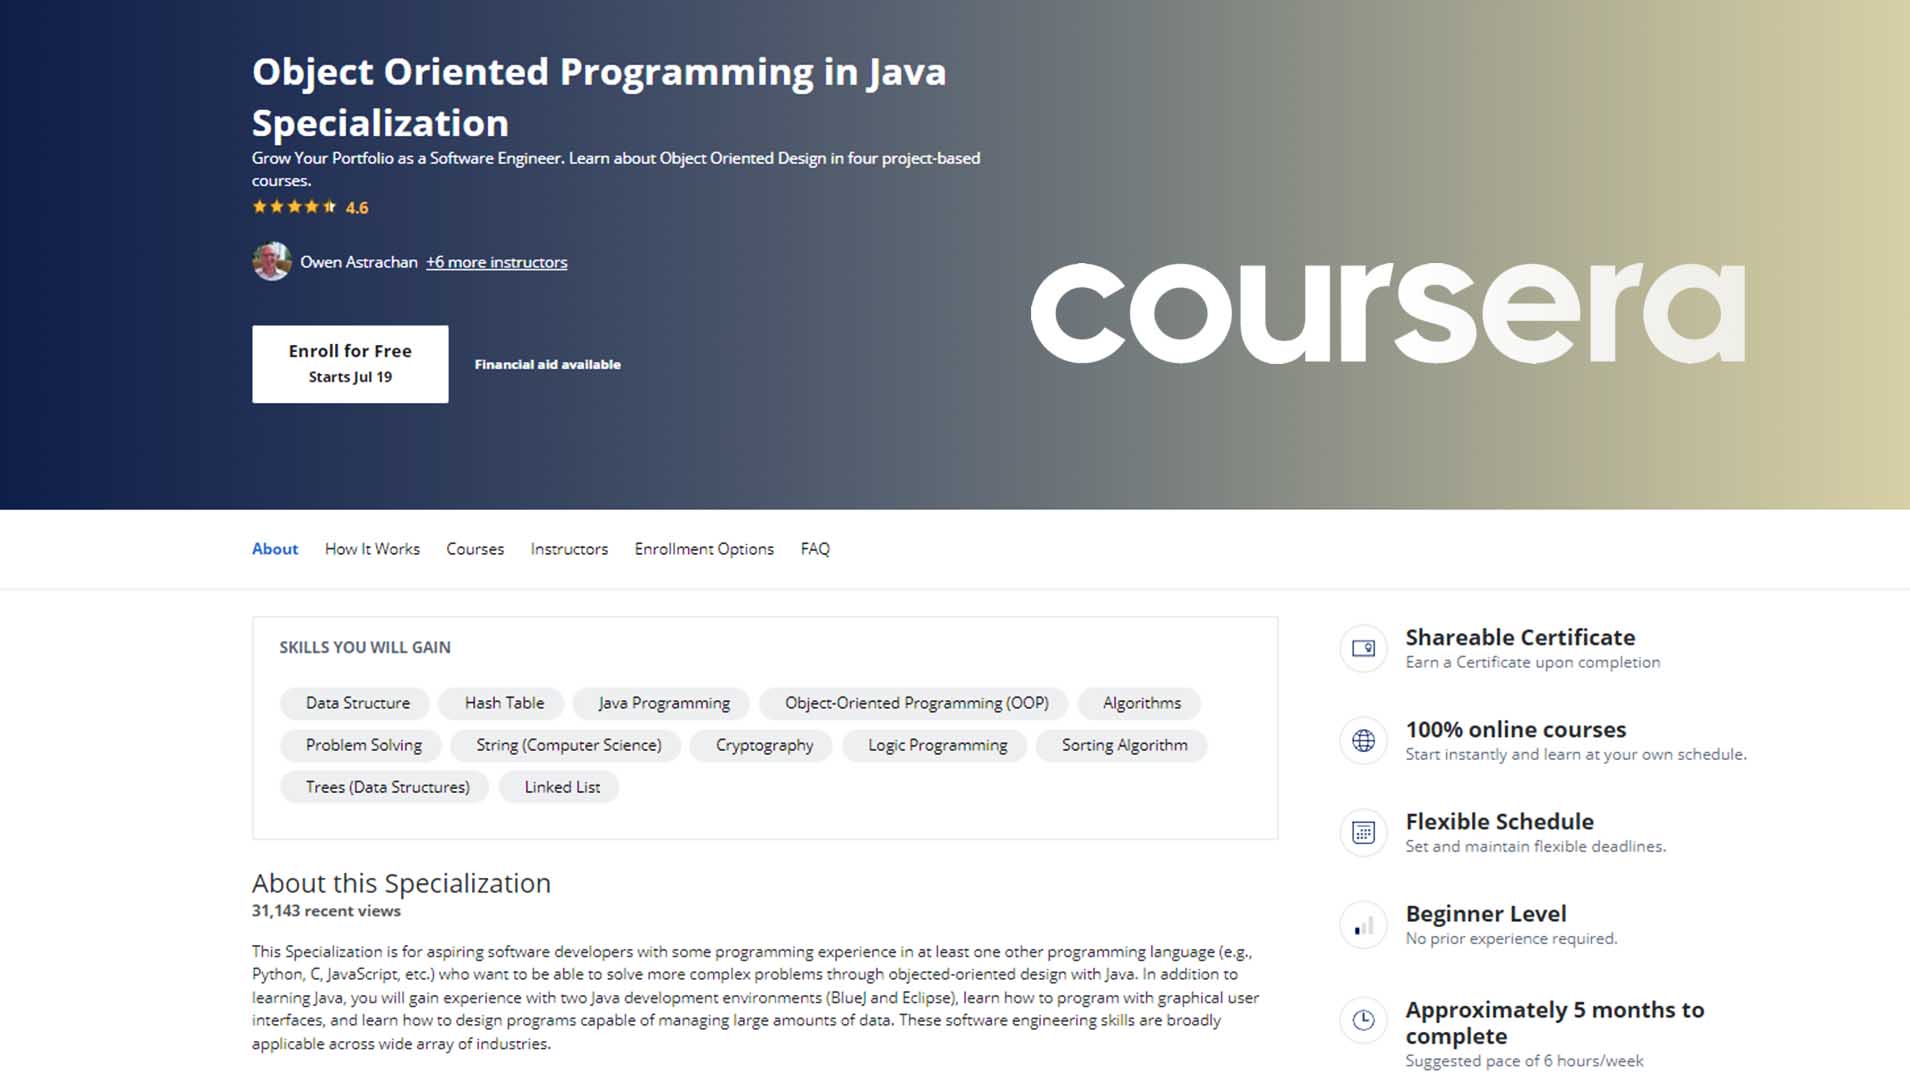Click the Instructors navigation item
1910x1080 pixels.
pyautogui.click(x=568, y=549)
